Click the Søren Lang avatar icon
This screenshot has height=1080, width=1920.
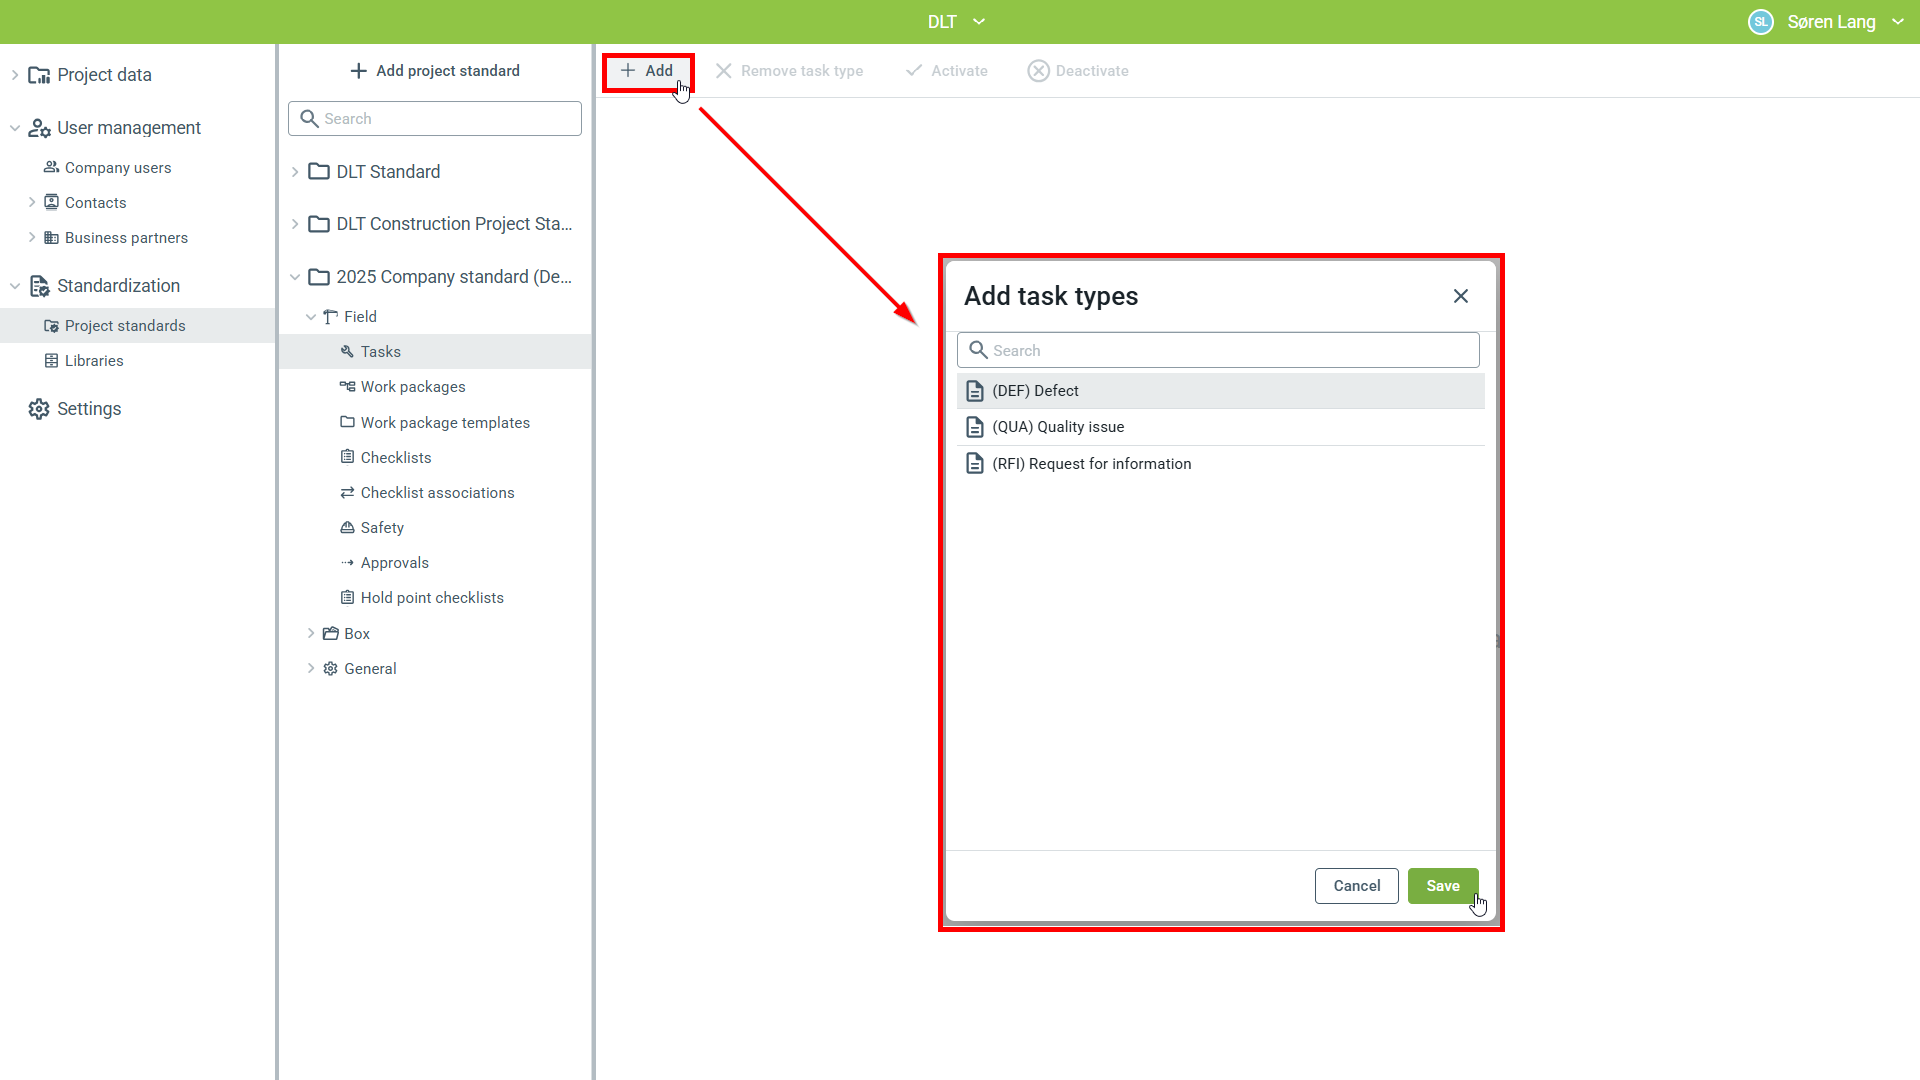coord(1760,22)
